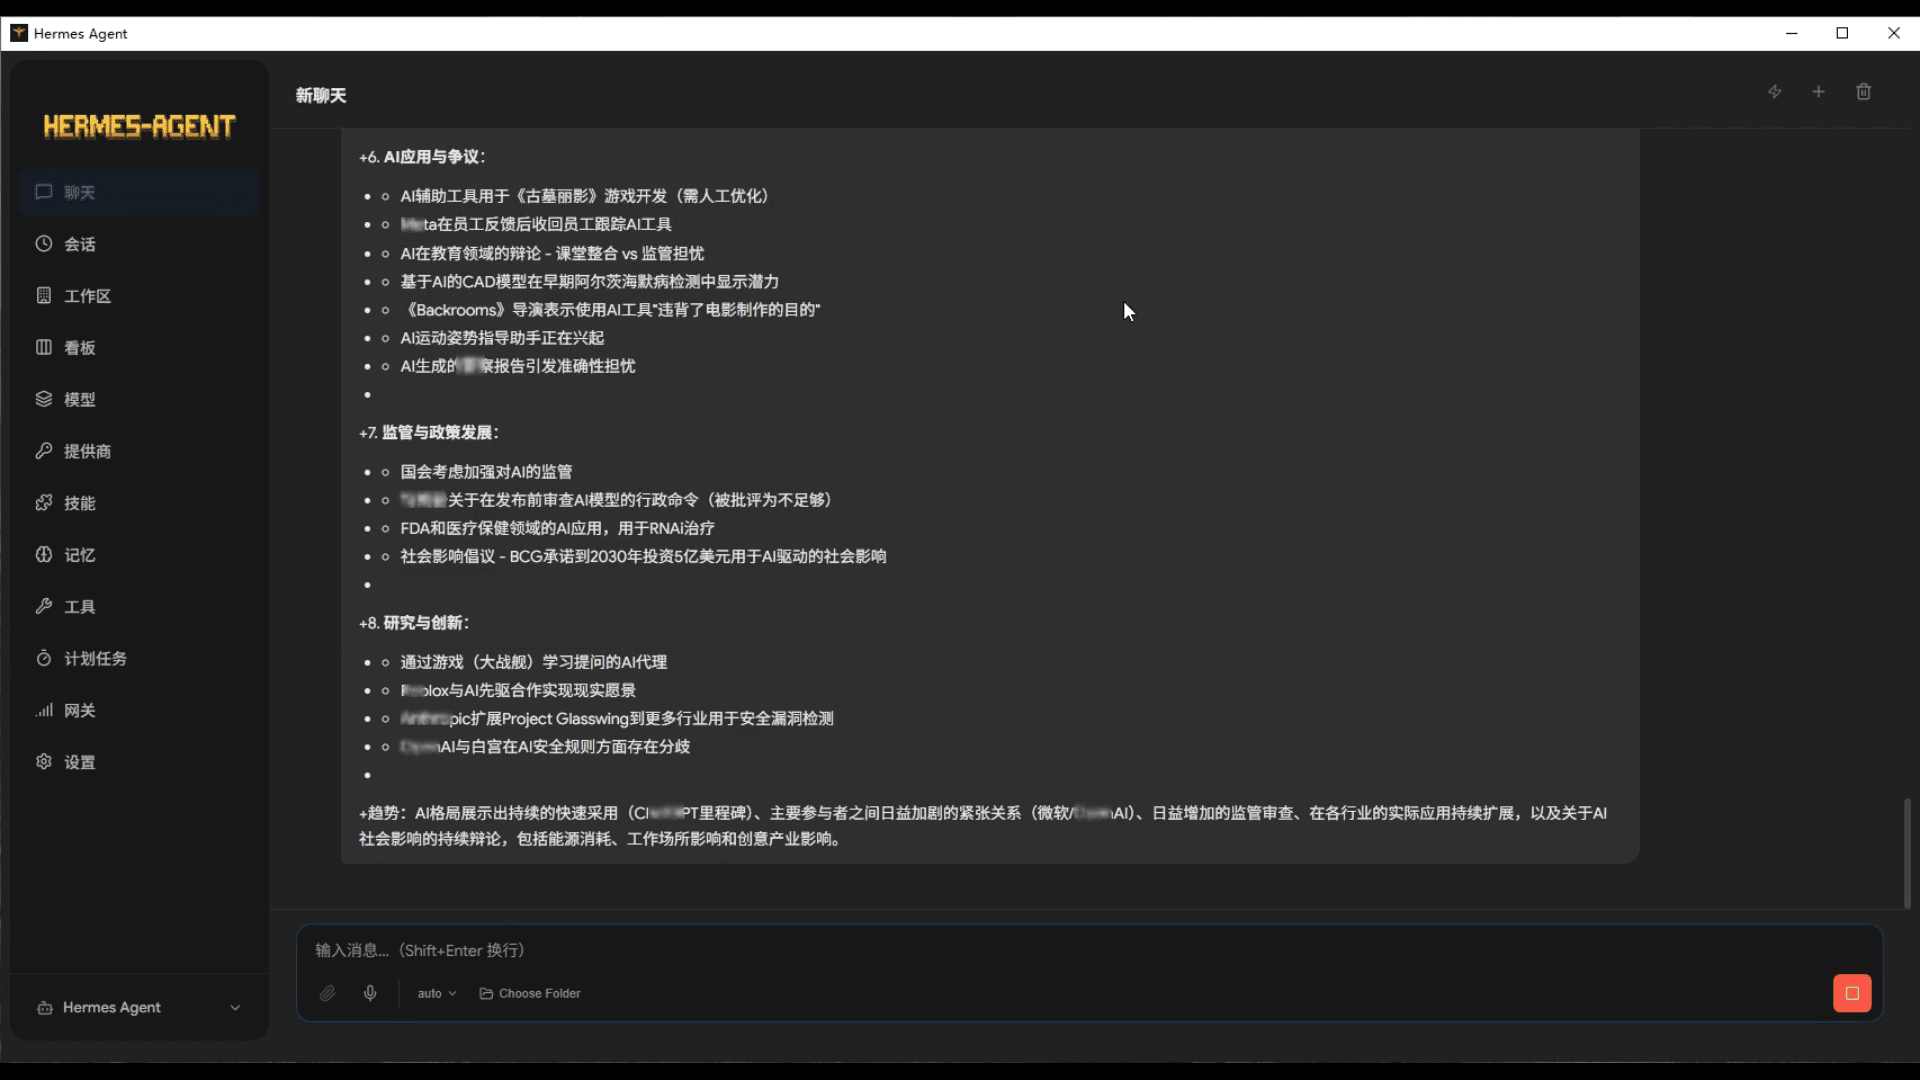This screenshot has width=1920, height=1080.
Task: Select the 提供商 menu label
Action: (88, 451)
